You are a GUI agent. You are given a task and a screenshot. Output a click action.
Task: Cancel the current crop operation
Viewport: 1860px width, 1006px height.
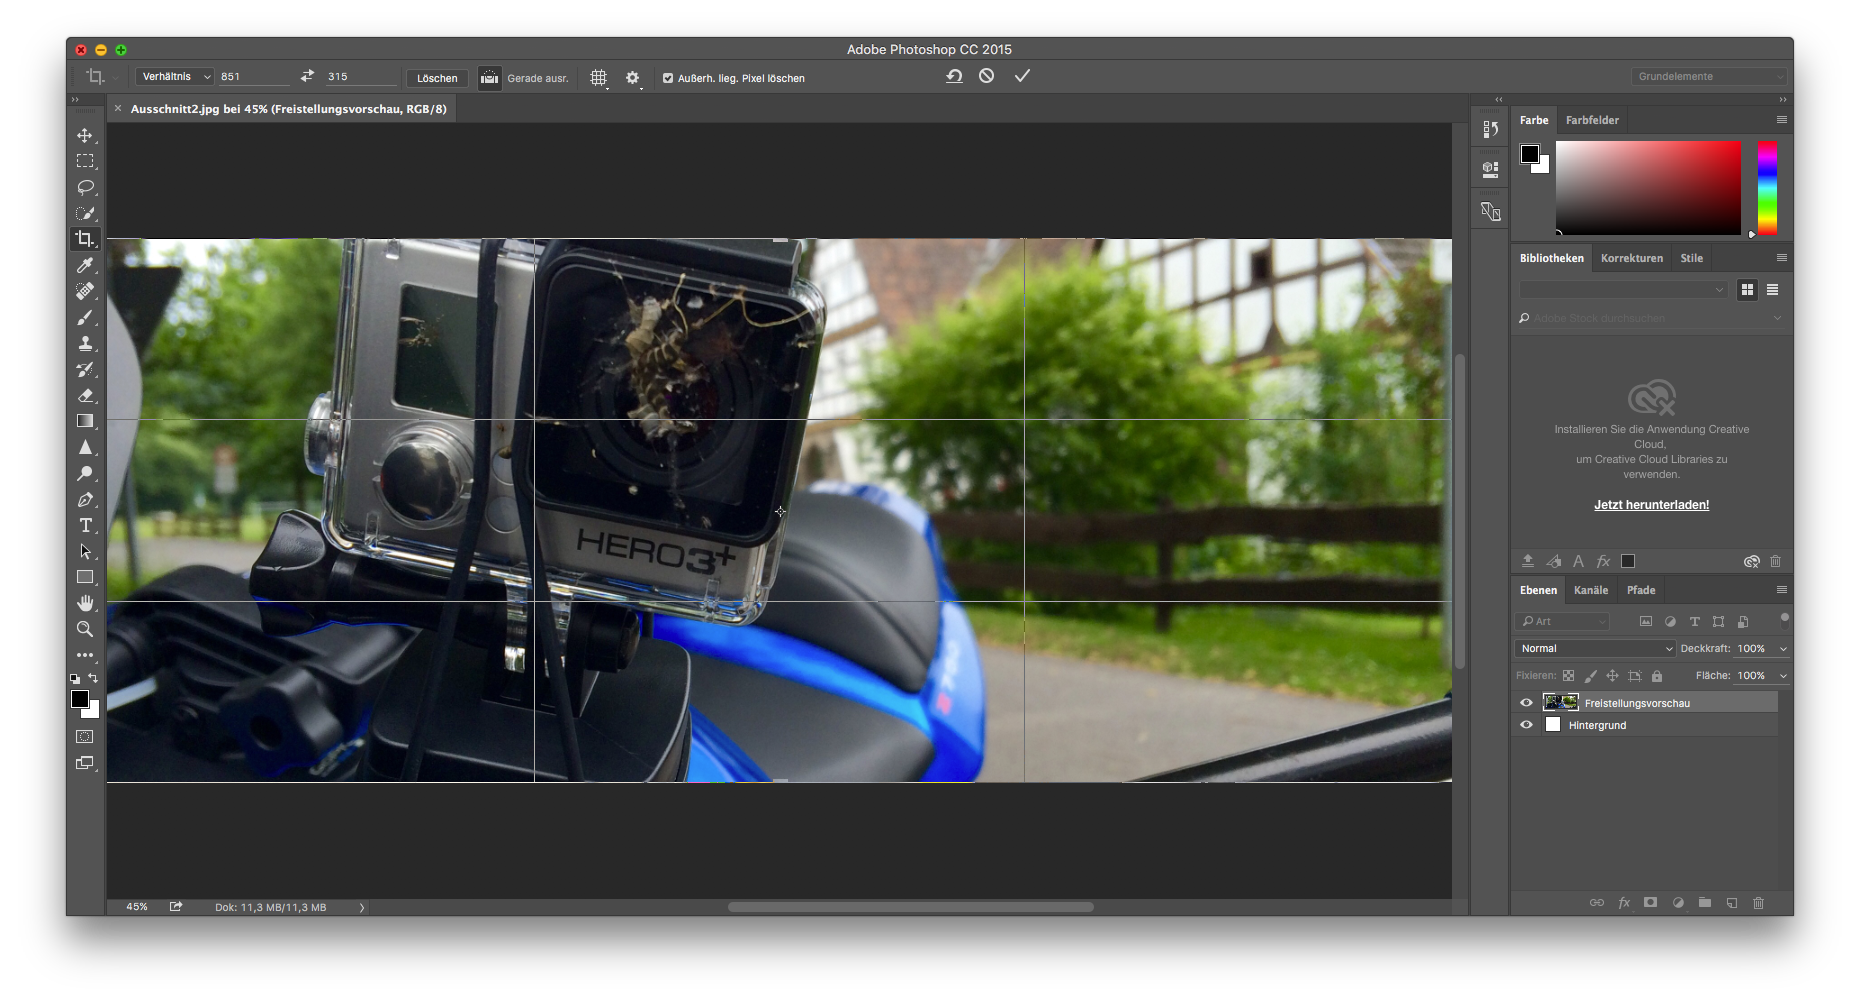click(x=986, y=76)
